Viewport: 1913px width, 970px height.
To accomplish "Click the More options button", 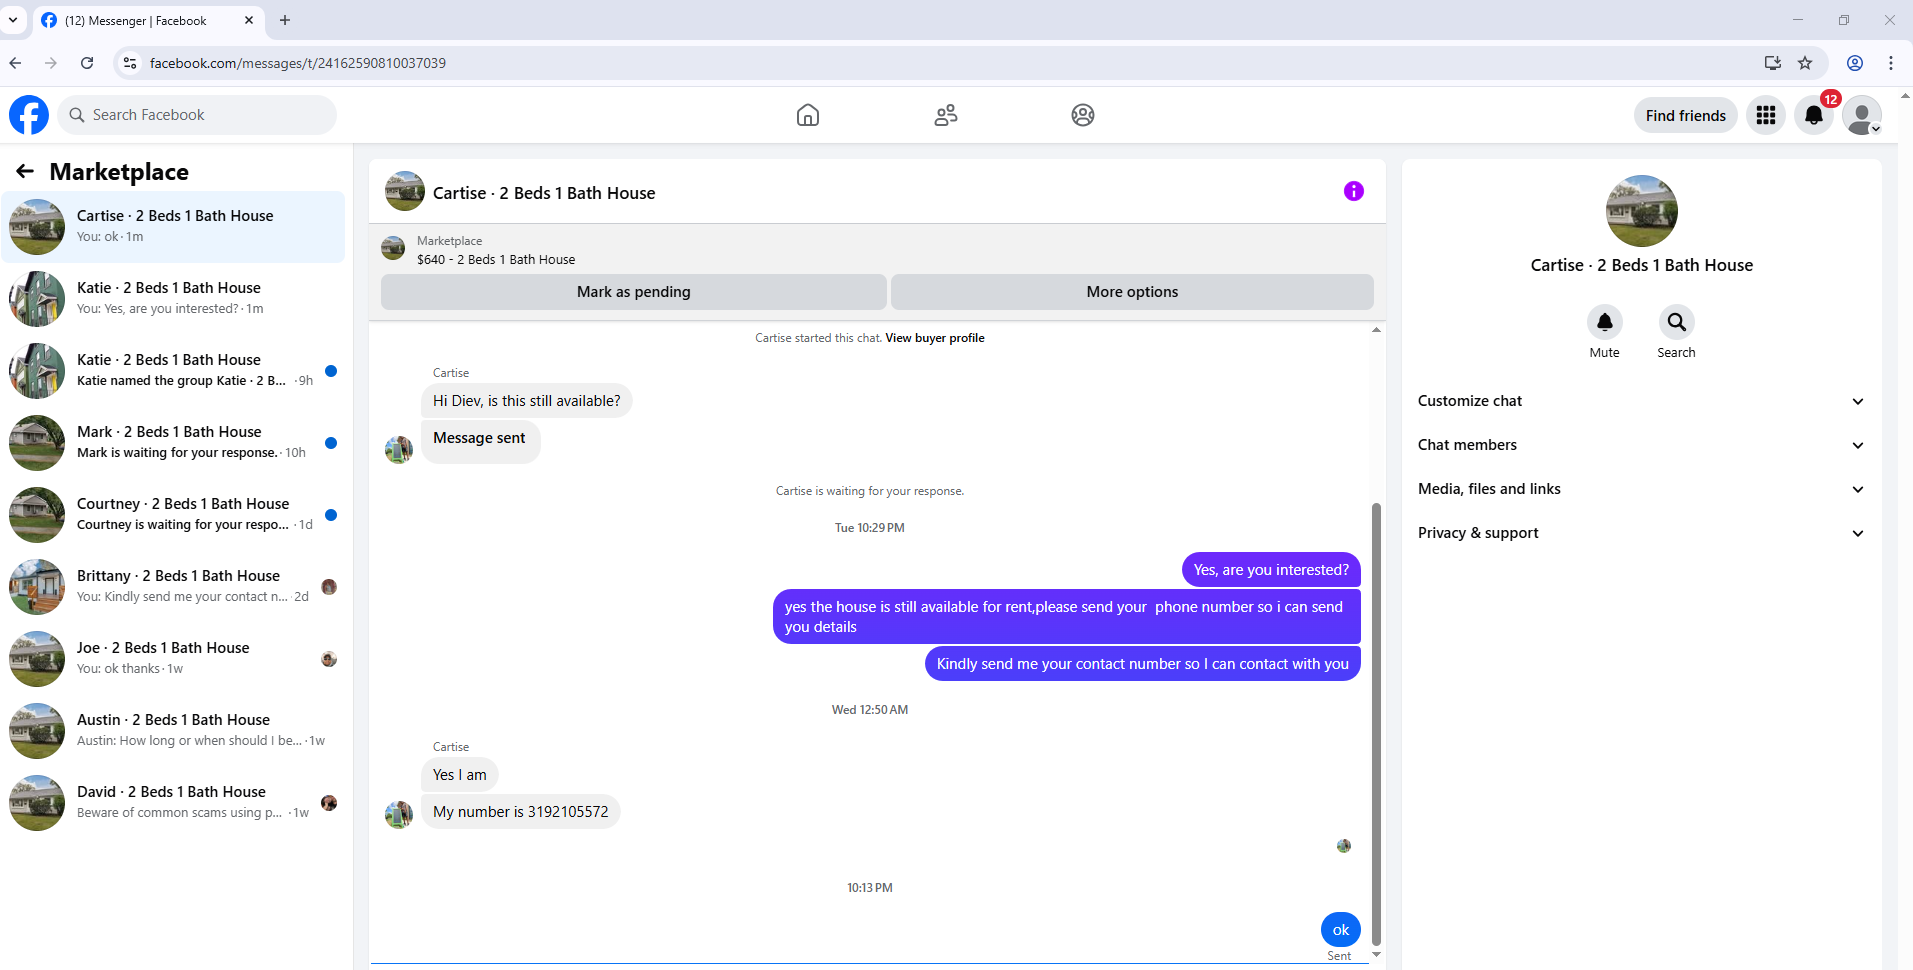I will click(x=1132, y=292).
